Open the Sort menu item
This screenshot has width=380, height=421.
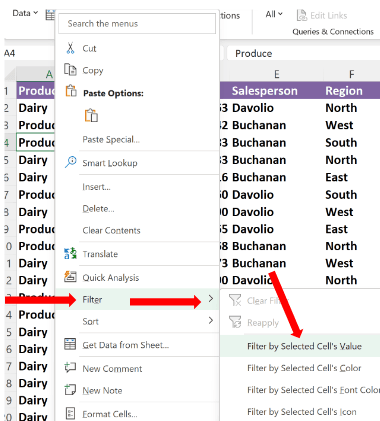(x=137, y=321)
